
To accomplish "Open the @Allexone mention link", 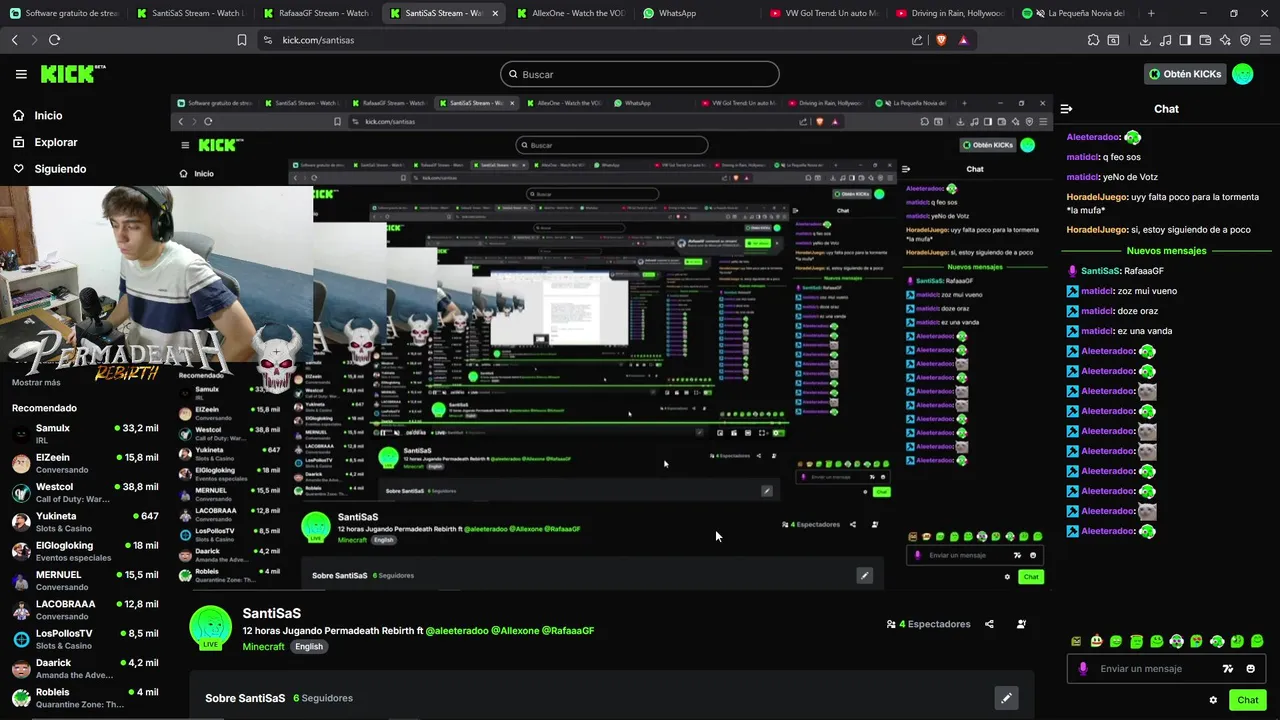I will pos(515,631).
